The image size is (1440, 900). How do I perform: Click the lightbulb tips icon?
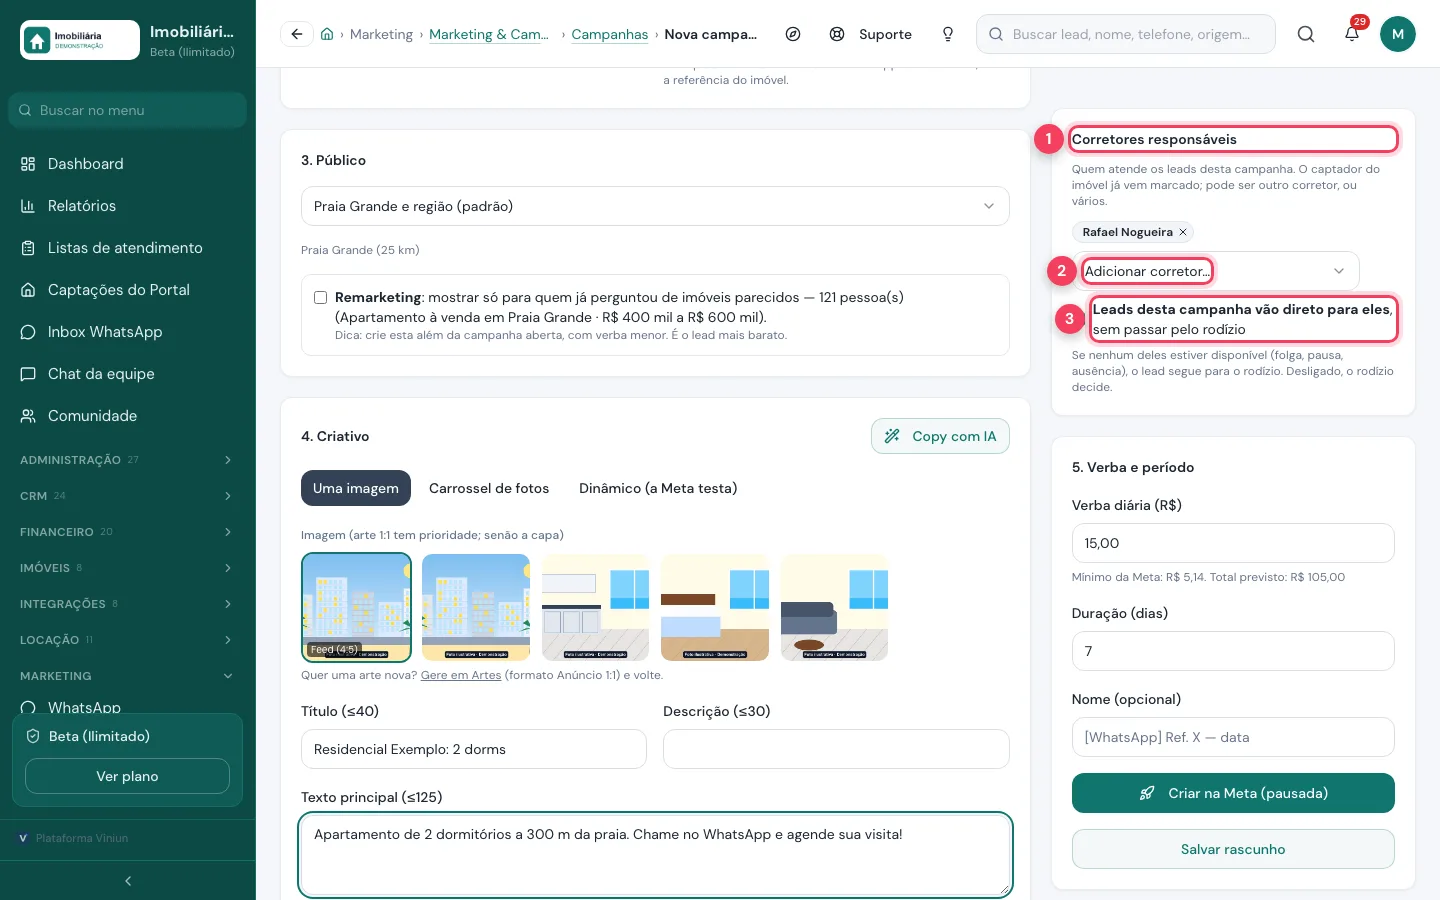coord(948,34)
